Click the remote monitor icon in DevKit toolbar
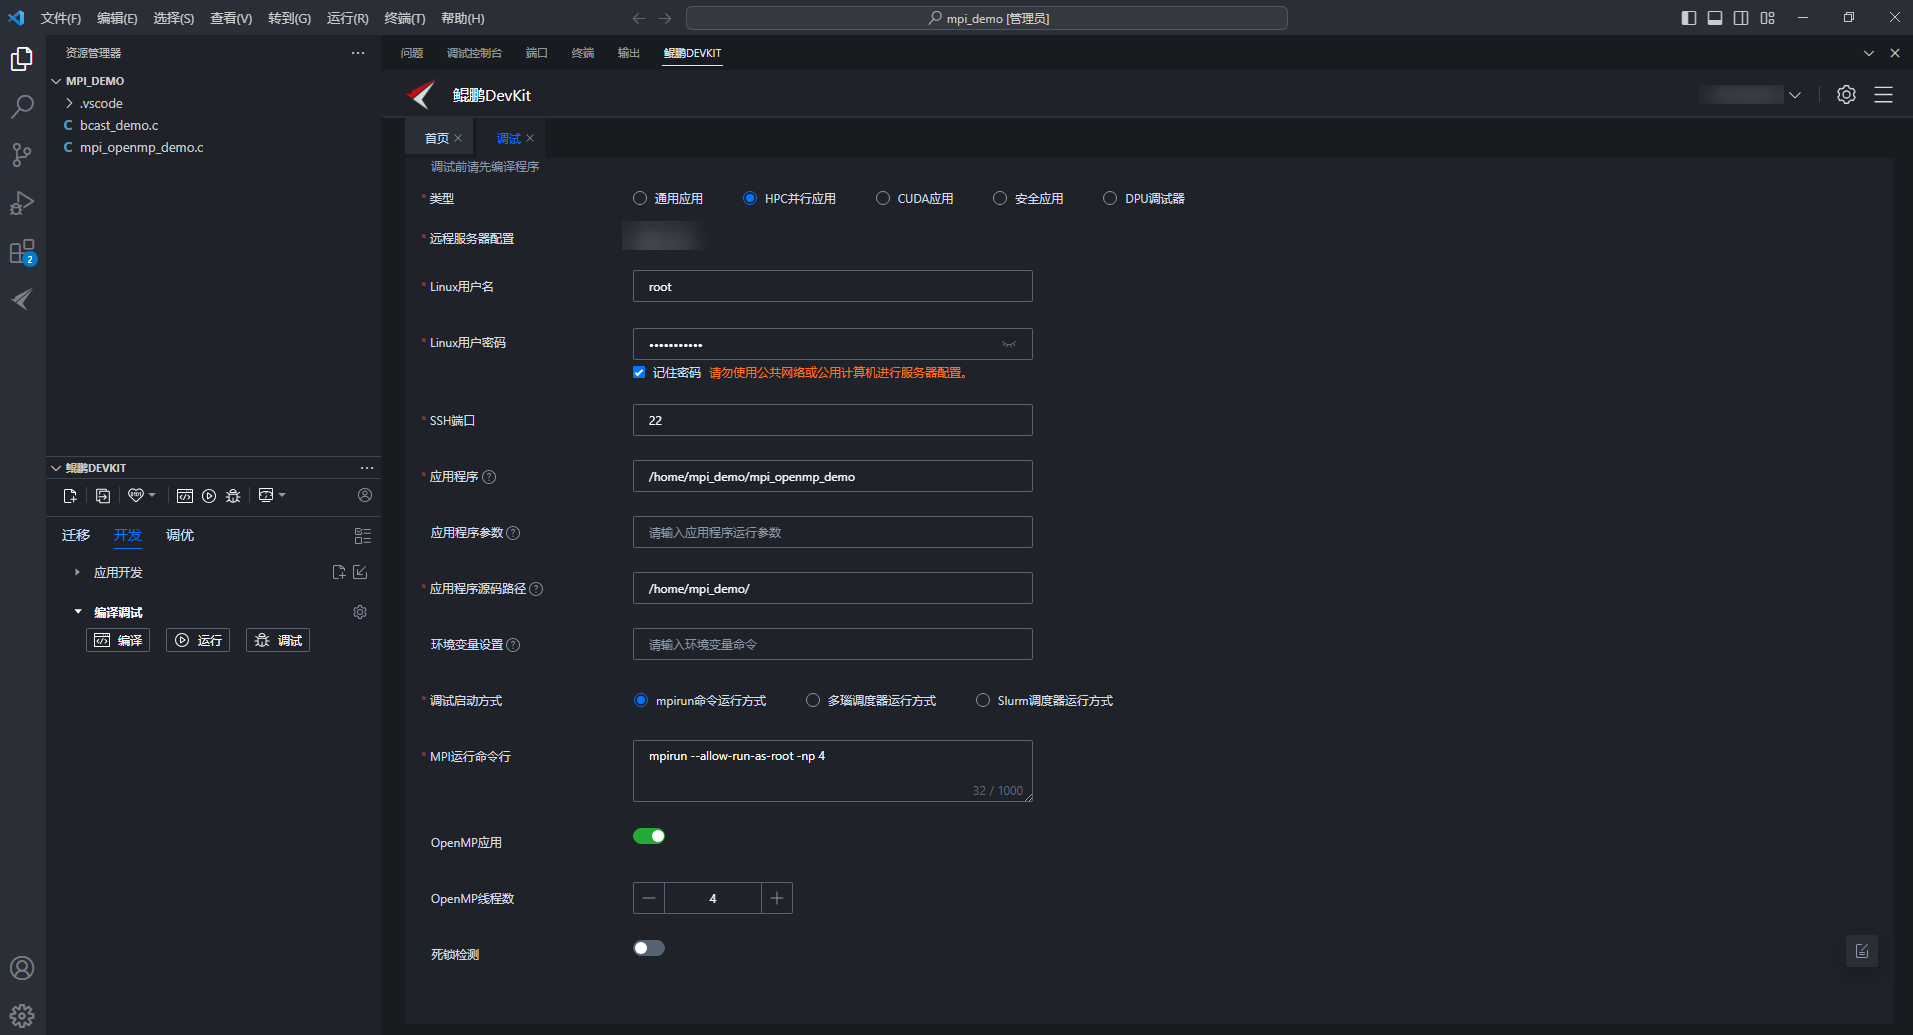The width and height of the screenshot is (1913, 1035). coord(266,495)
